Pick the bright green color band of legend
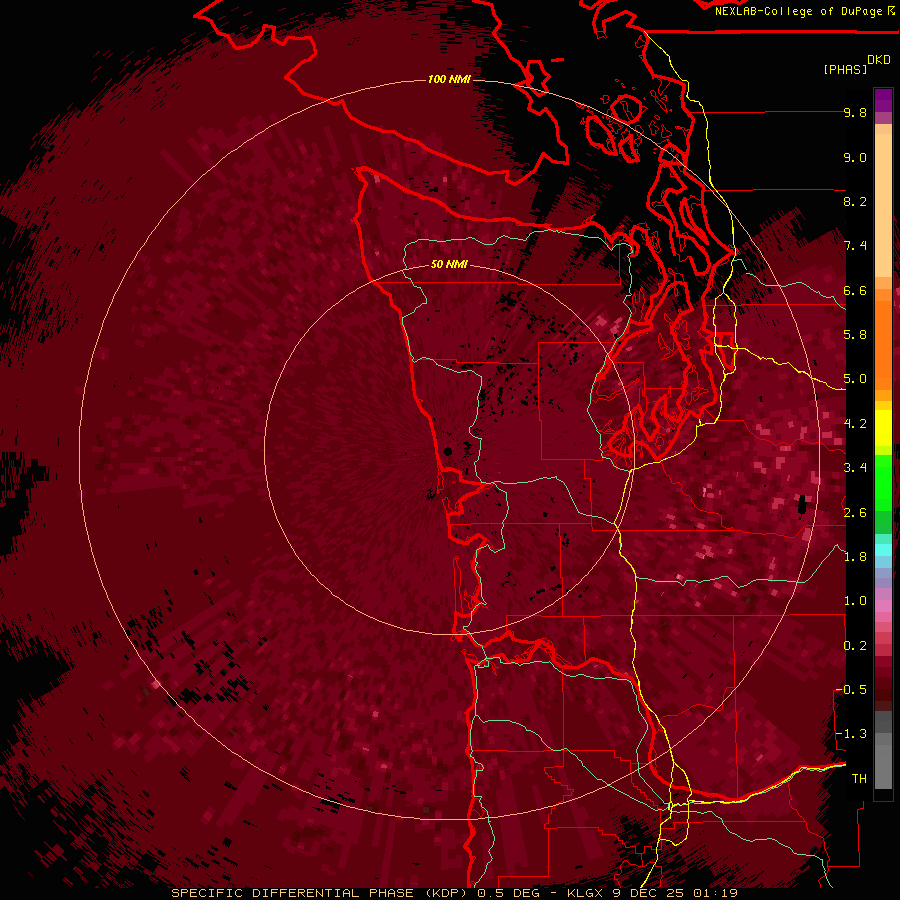The width and height of the screenshot is (900, 900). coord(883,483)
